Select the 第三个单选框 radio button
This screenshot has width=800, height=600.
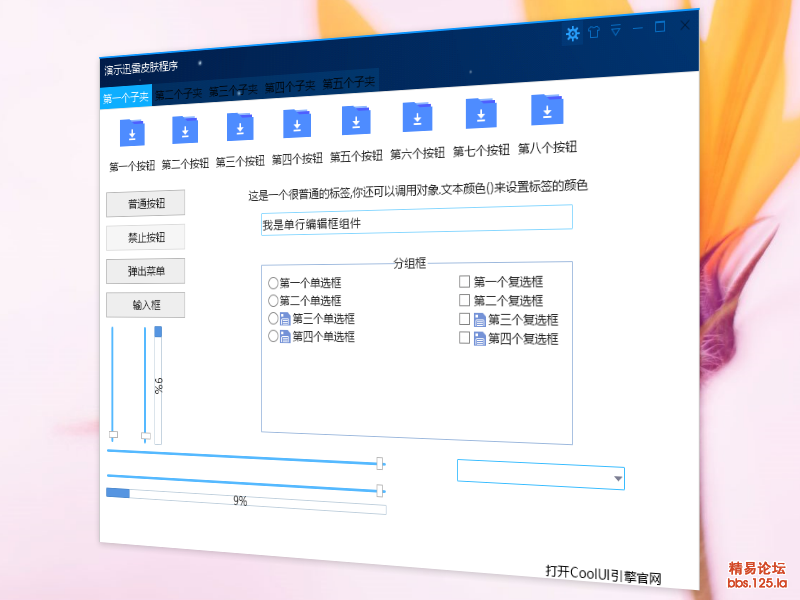pos(273,319)
